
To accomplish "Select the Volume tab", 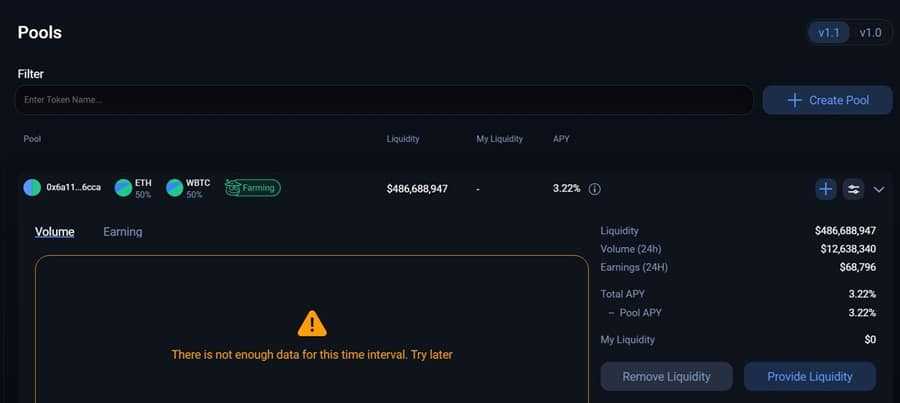I will click(55, 232).
